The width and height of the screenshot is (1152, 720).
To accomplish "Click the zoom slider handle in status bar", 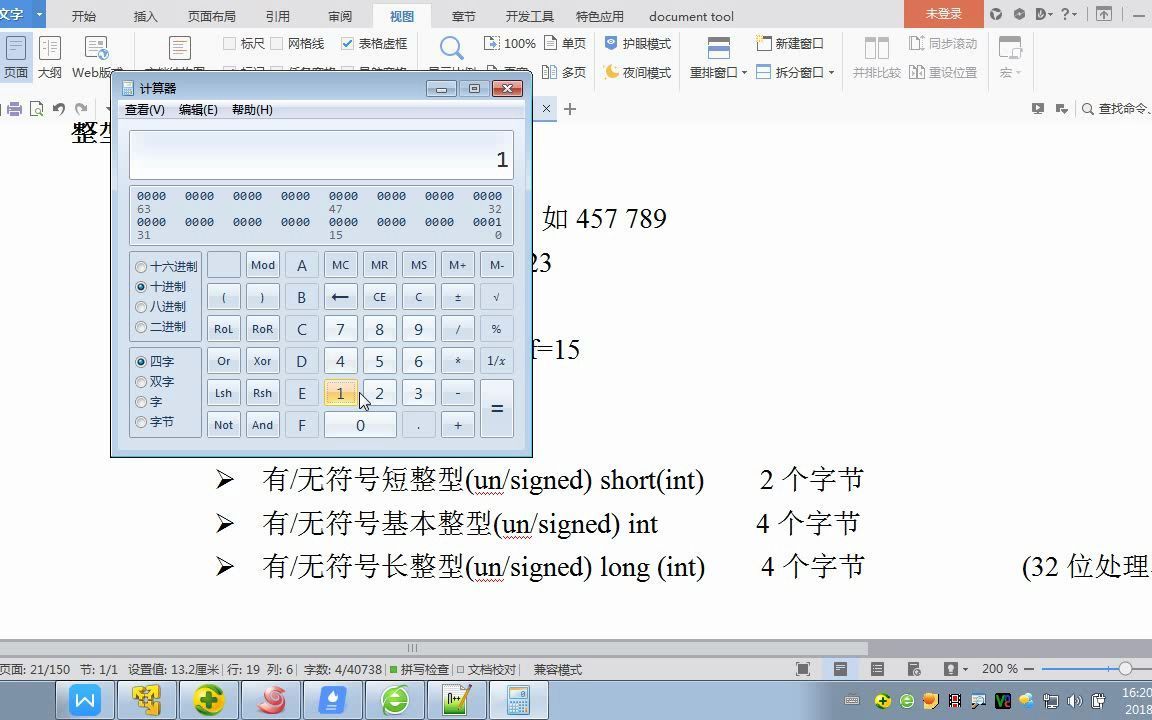I will (1125, 669).
